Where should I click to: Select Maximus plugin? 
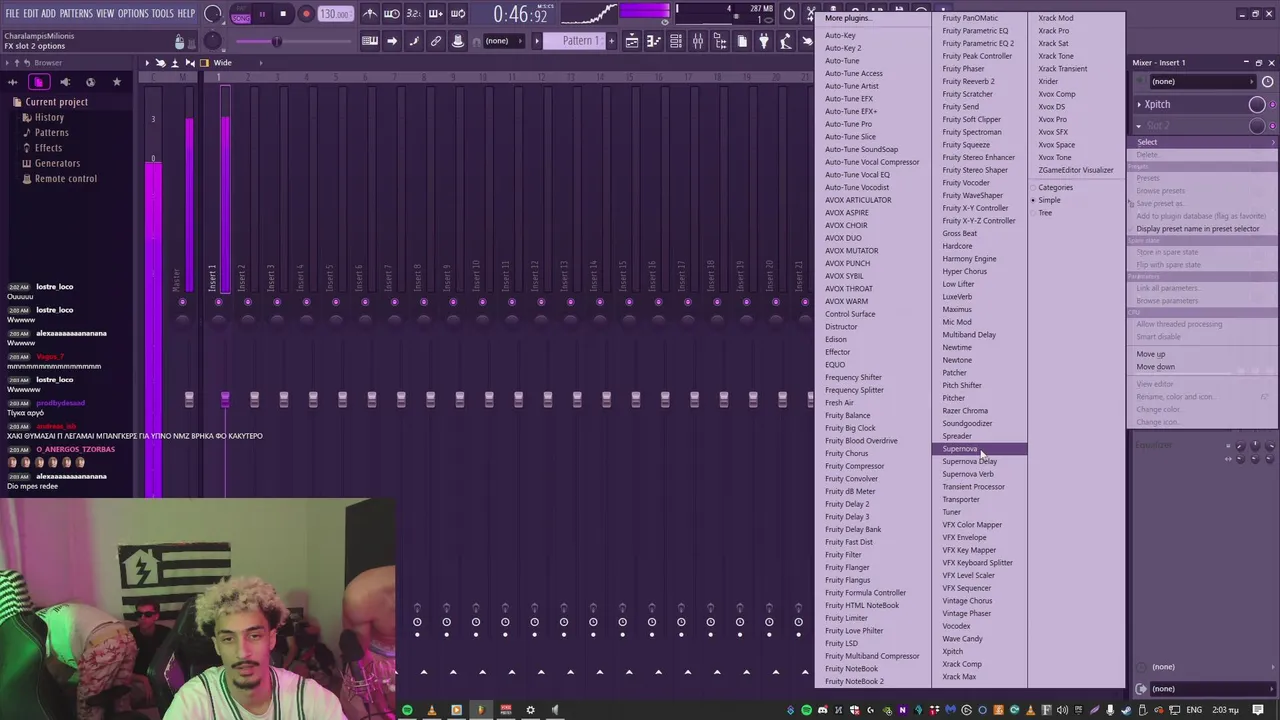(957, 309)
